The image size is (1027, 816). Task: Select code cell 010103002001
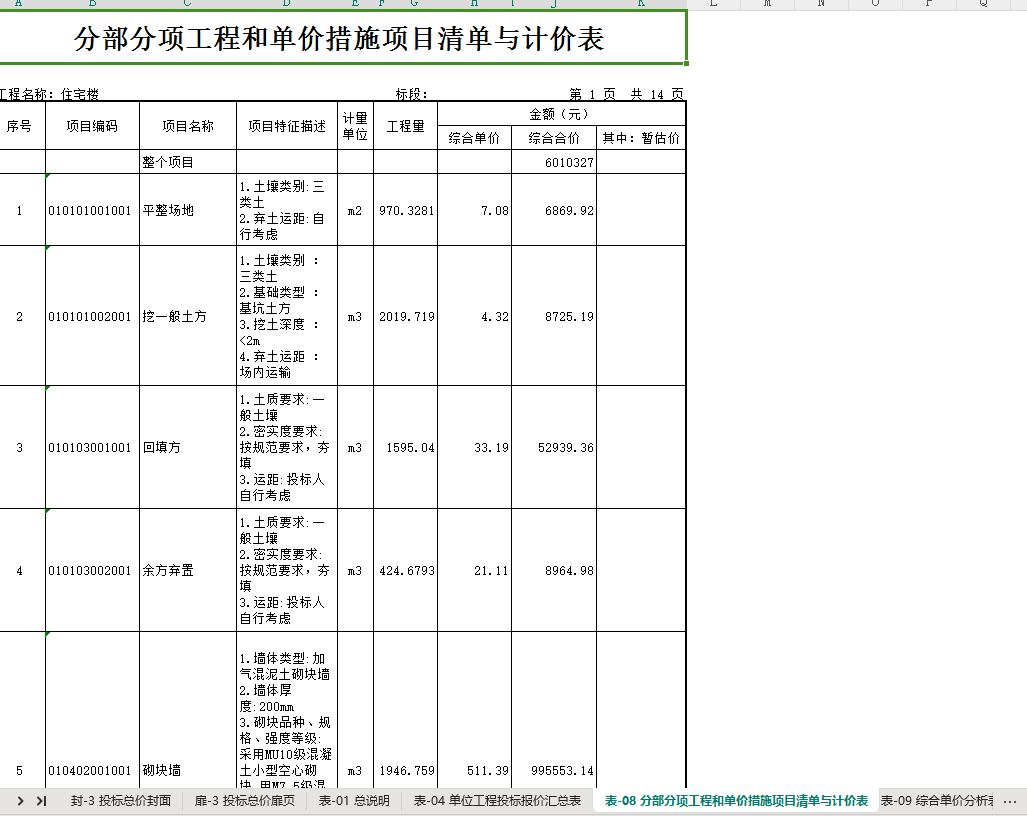[92, 570]
